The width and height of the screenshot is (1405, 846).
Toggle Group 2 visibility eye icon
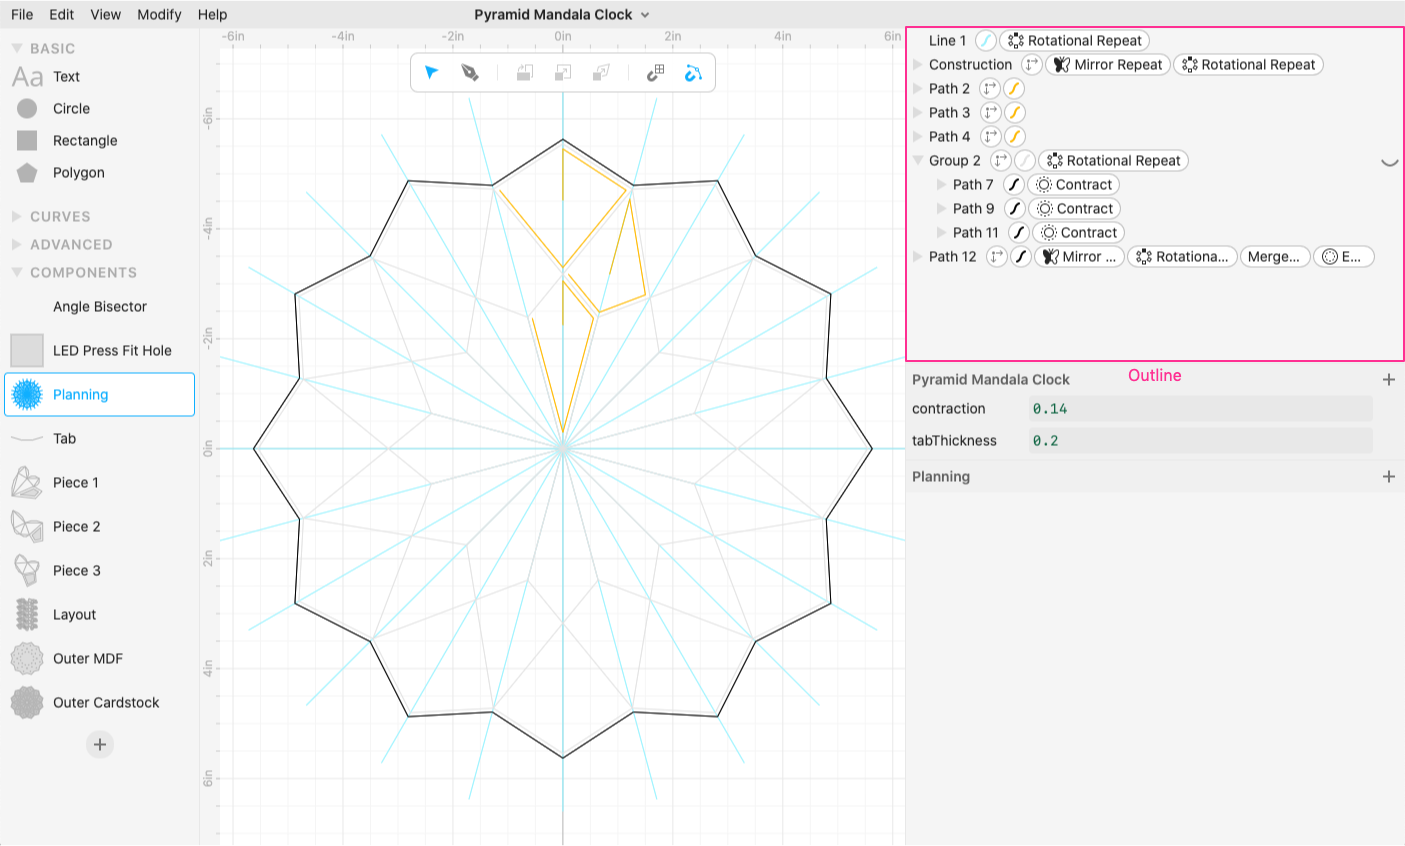(x=1389, y=161)
